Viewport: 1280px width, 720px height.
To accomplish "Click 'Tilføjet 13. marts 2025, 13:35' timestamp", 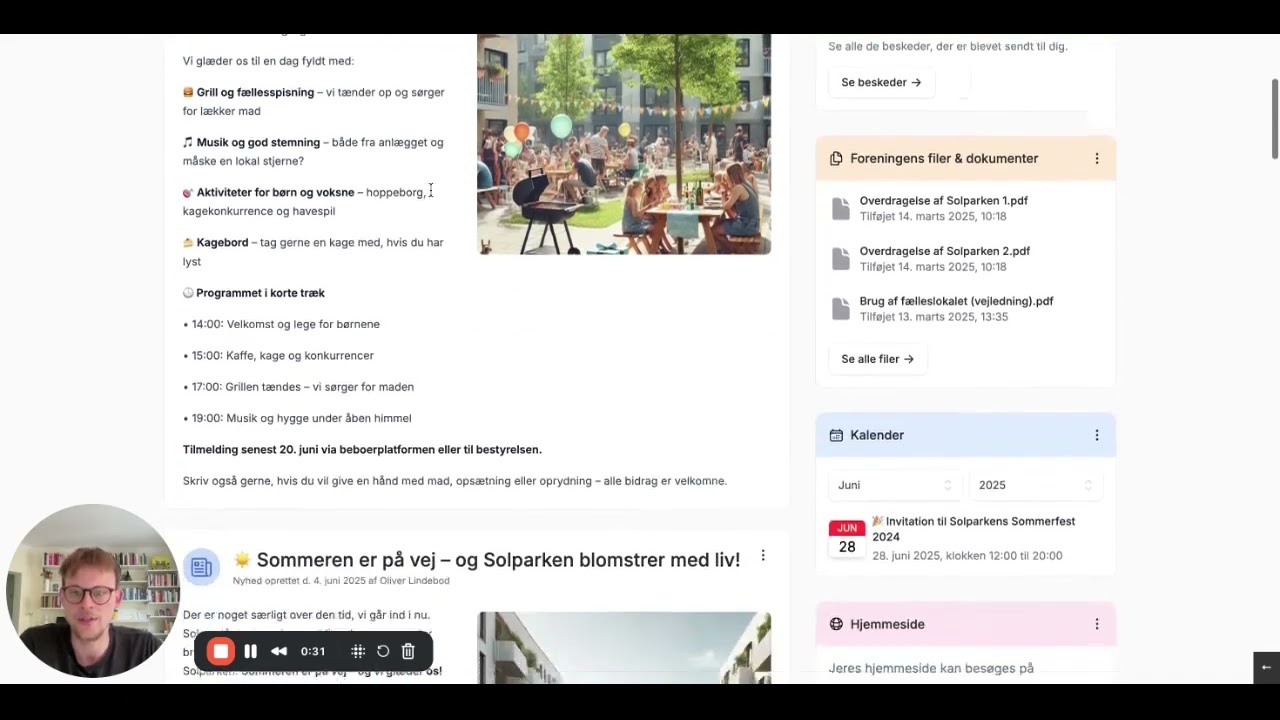I will click(x=934, y=317).
